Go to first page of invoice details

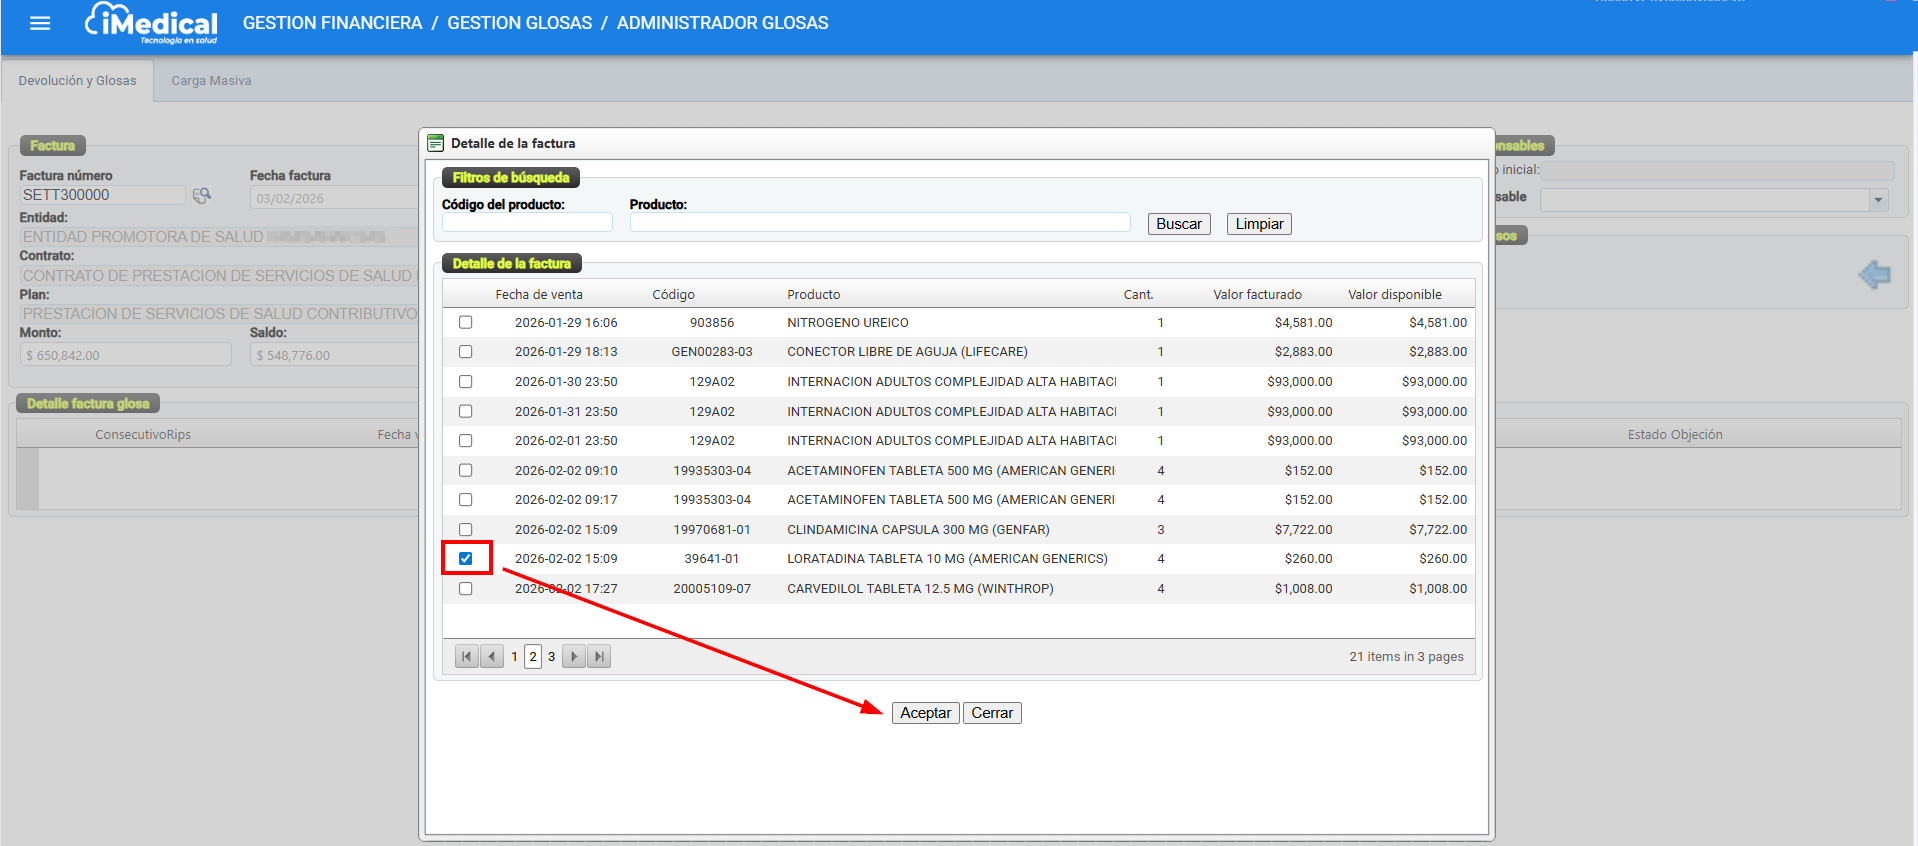tap(466, 657)
